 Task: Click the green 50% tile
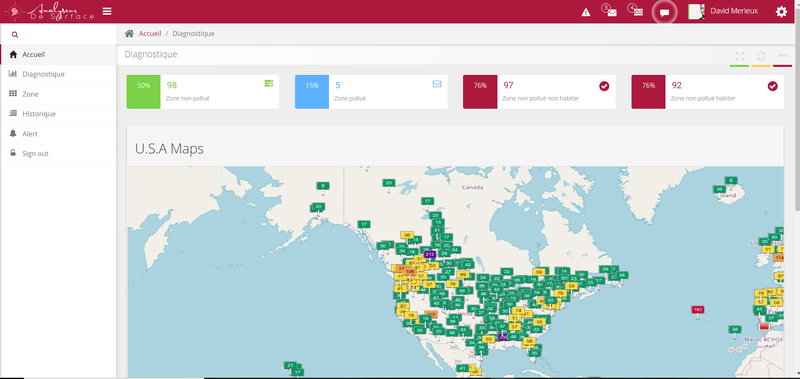[143, 92]
